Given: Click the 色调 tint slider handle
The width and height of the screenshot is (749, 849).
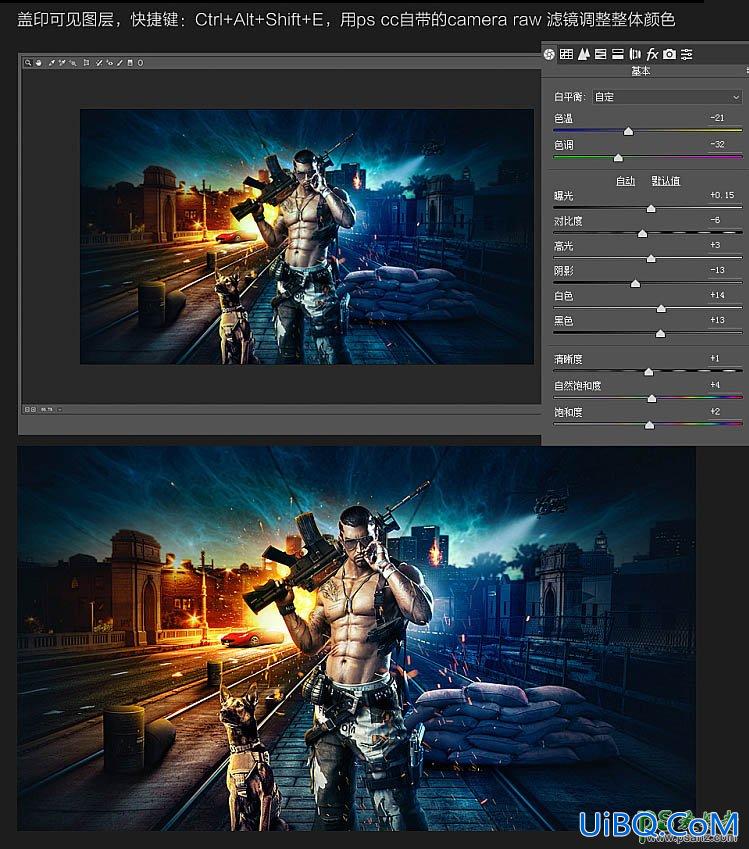Looking at the screenshot, I should [618, 158].
